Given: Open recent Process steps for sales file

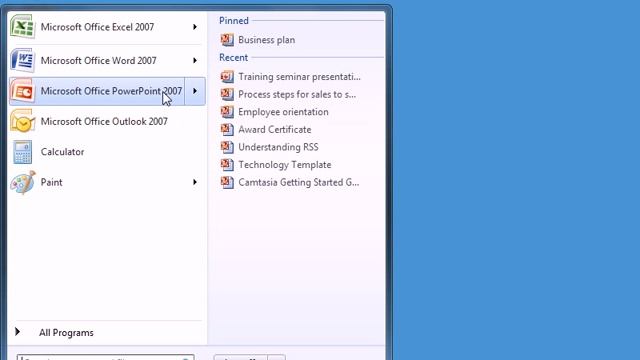Looking at the screenshot, I should pos(297,94).
